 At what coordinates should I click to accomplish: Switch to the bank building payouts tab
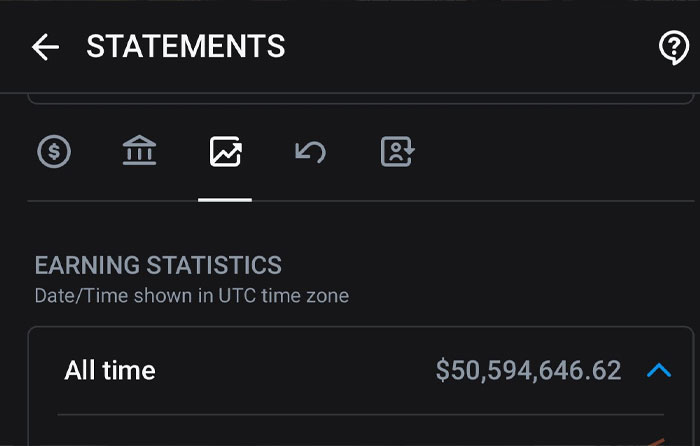[x=139, y=152]
